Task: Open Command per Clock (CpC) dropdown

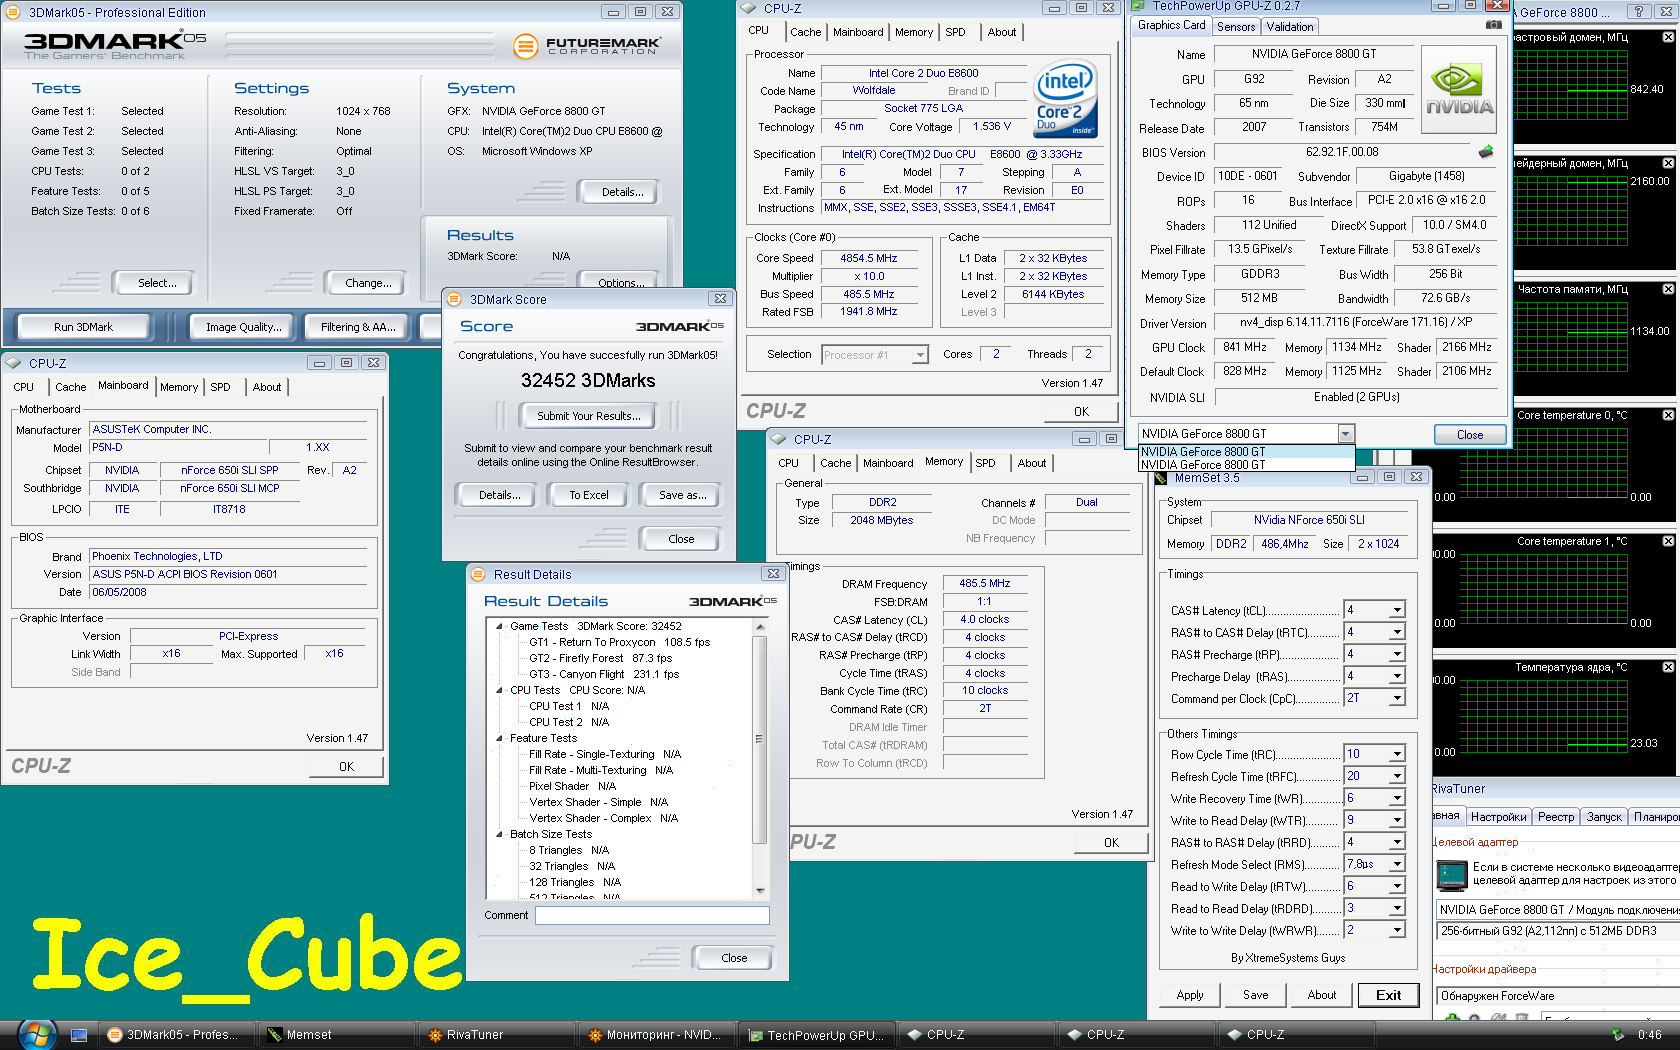Action: (1397, 698)
